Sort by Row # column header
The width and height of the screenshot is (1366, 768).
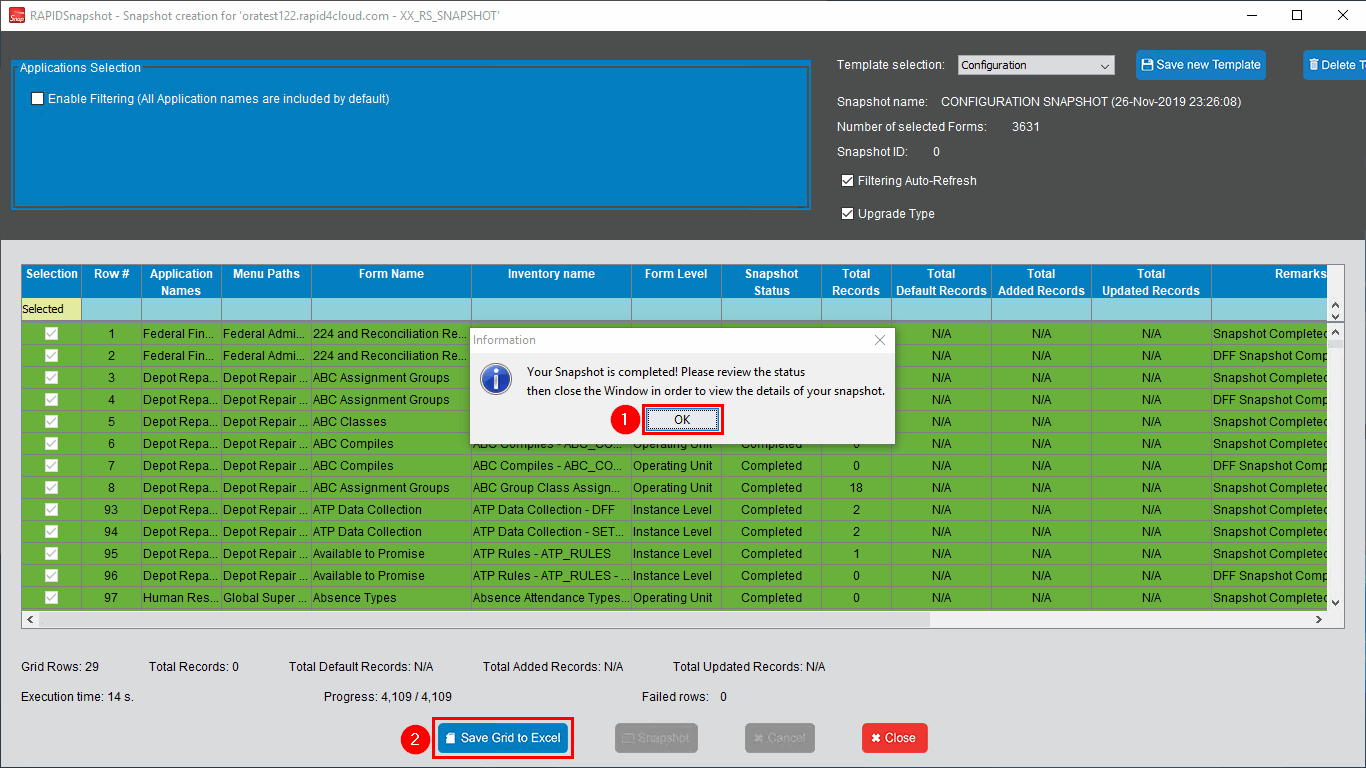(x=112, y=282)
